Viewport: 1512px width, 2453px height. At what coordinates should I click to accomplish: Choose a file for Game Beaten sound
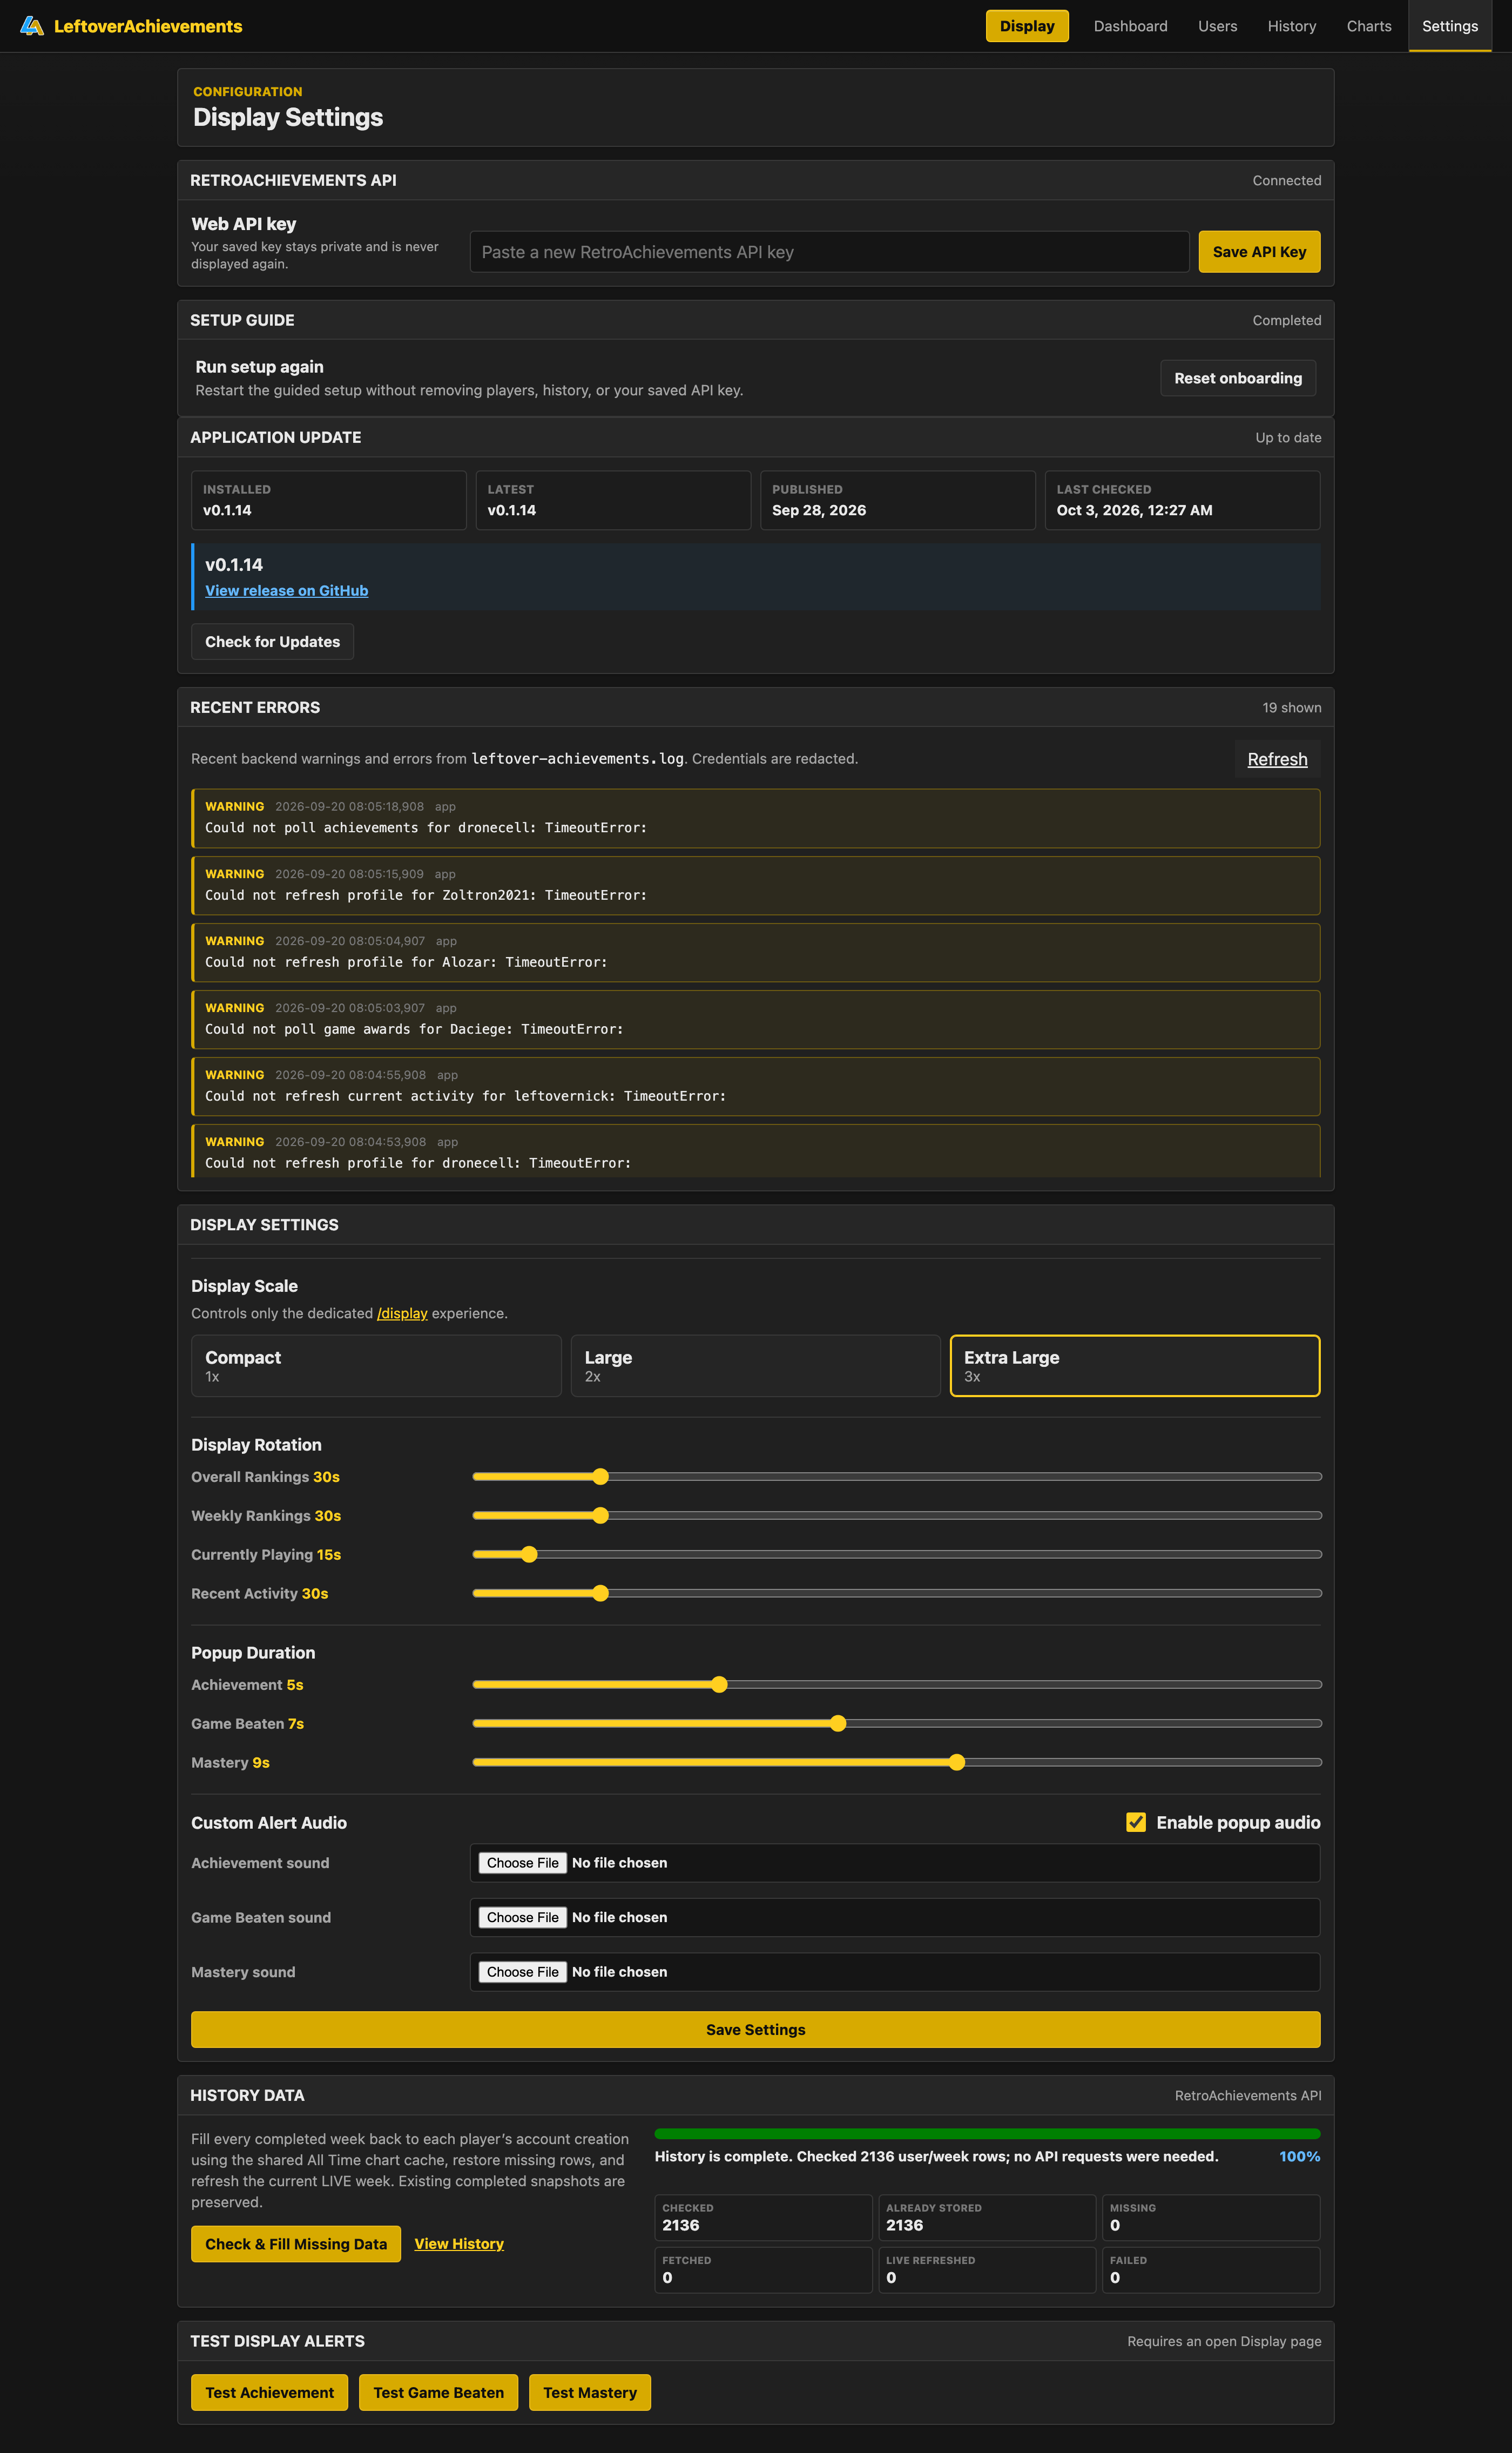point(523,1918)
